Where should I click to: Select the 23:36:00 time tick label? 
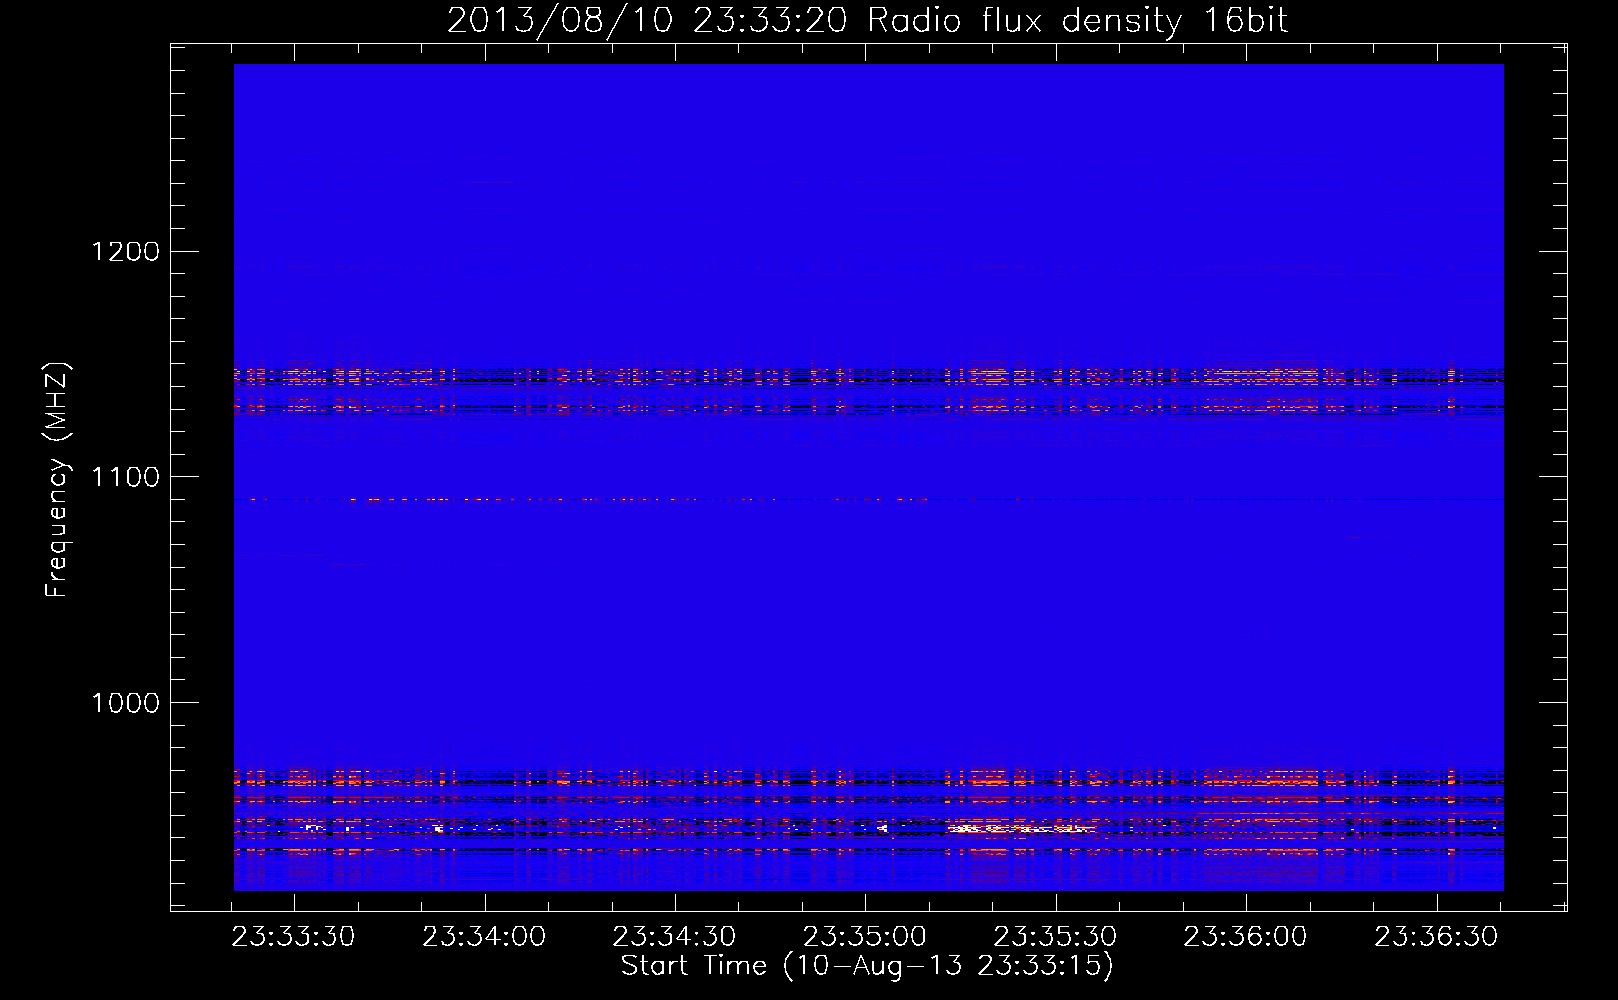[x=1246, y=937]
